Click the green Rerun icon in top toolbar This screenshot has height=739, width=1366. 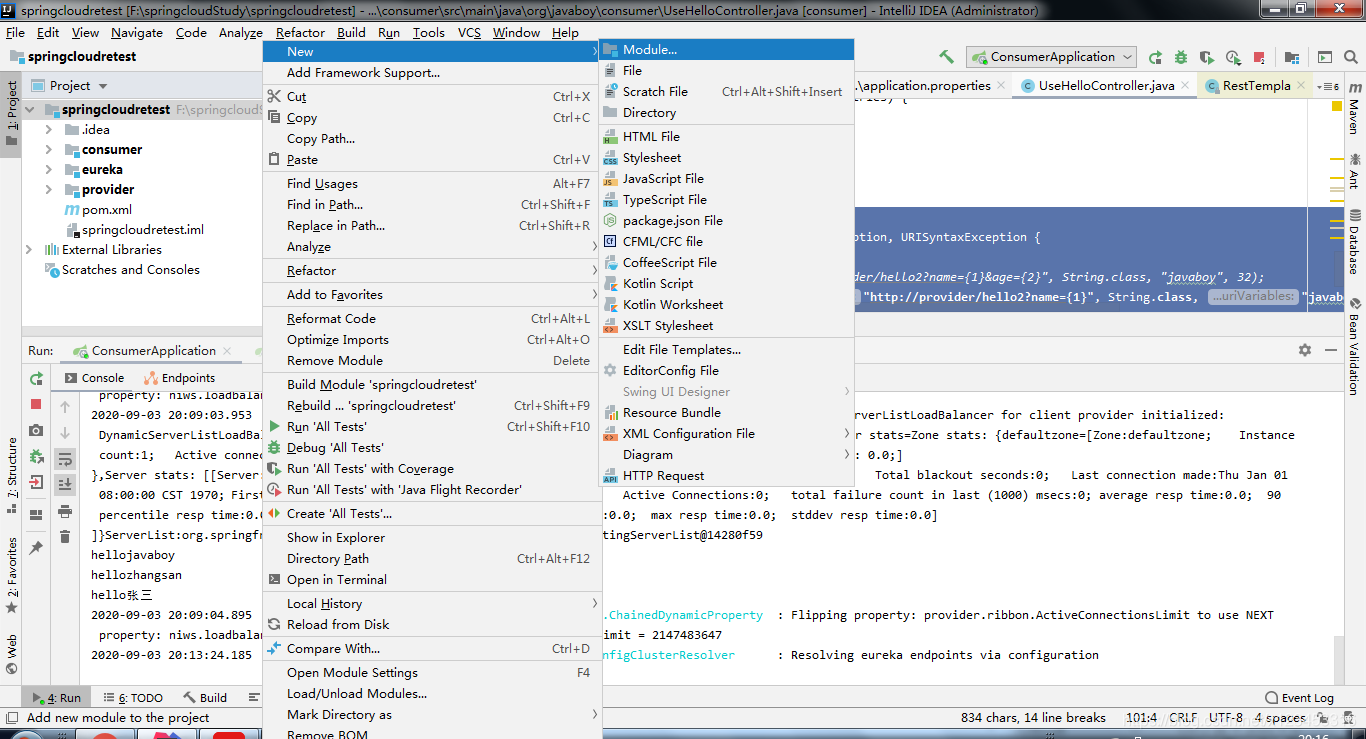coord(1155,57)
